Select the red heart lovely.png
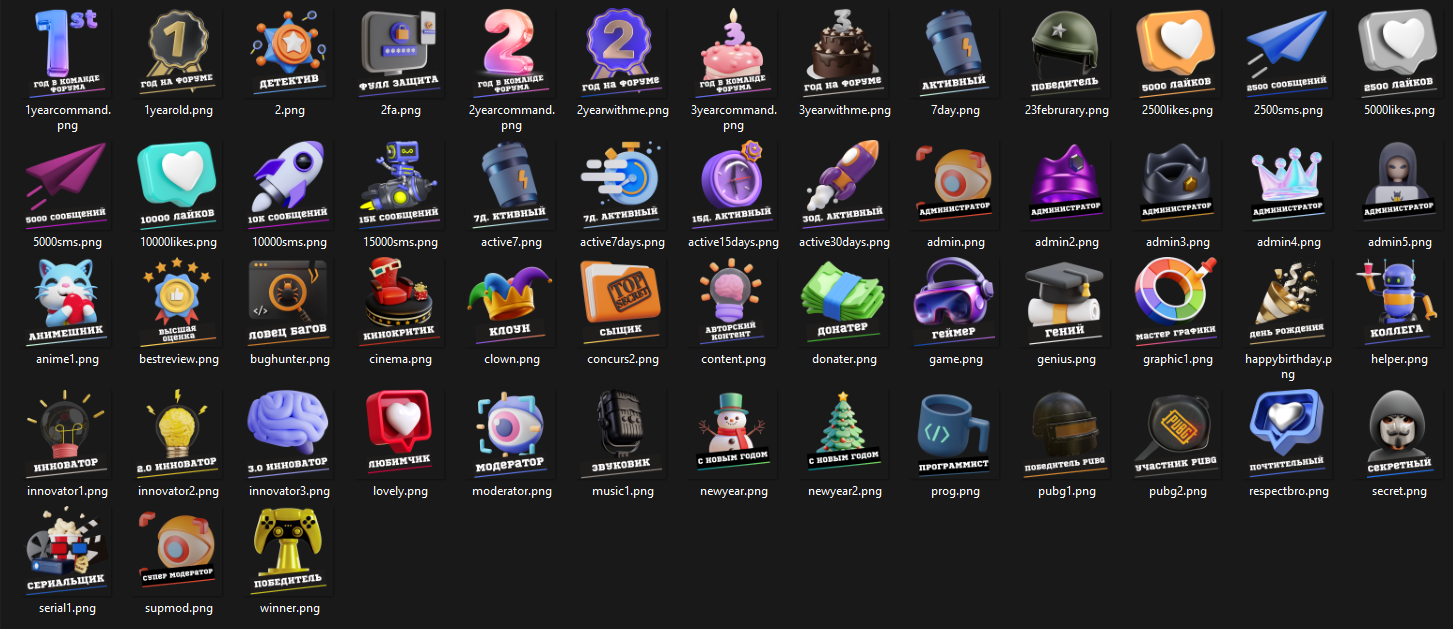This screenshot has width=1453, height=629. click(x=400, y=434)
